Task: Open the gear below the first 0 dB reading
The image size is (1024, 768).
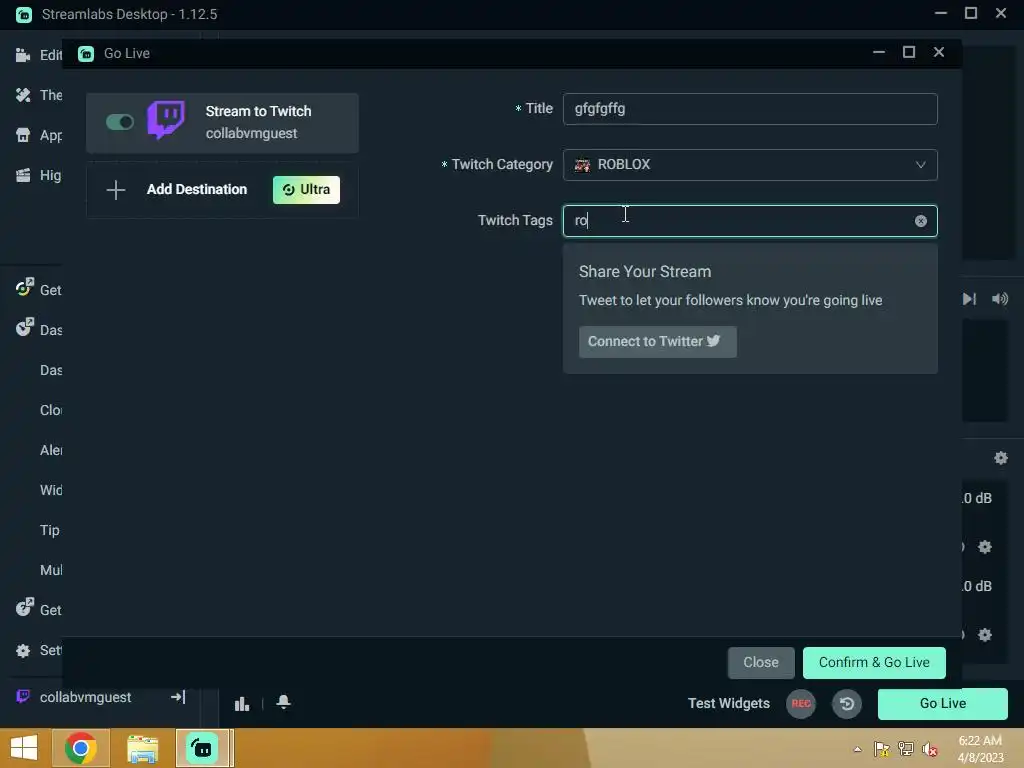Action: 985,547
